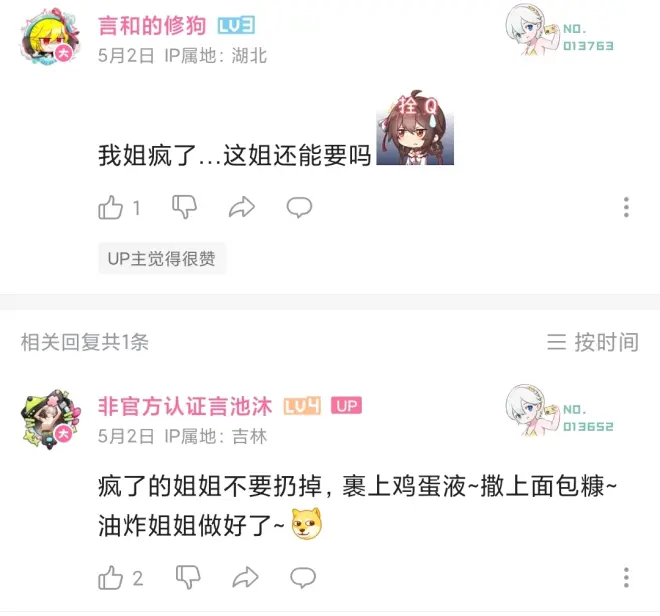Open more options for the UP reply
660x616 pixels.
point(626,578)
